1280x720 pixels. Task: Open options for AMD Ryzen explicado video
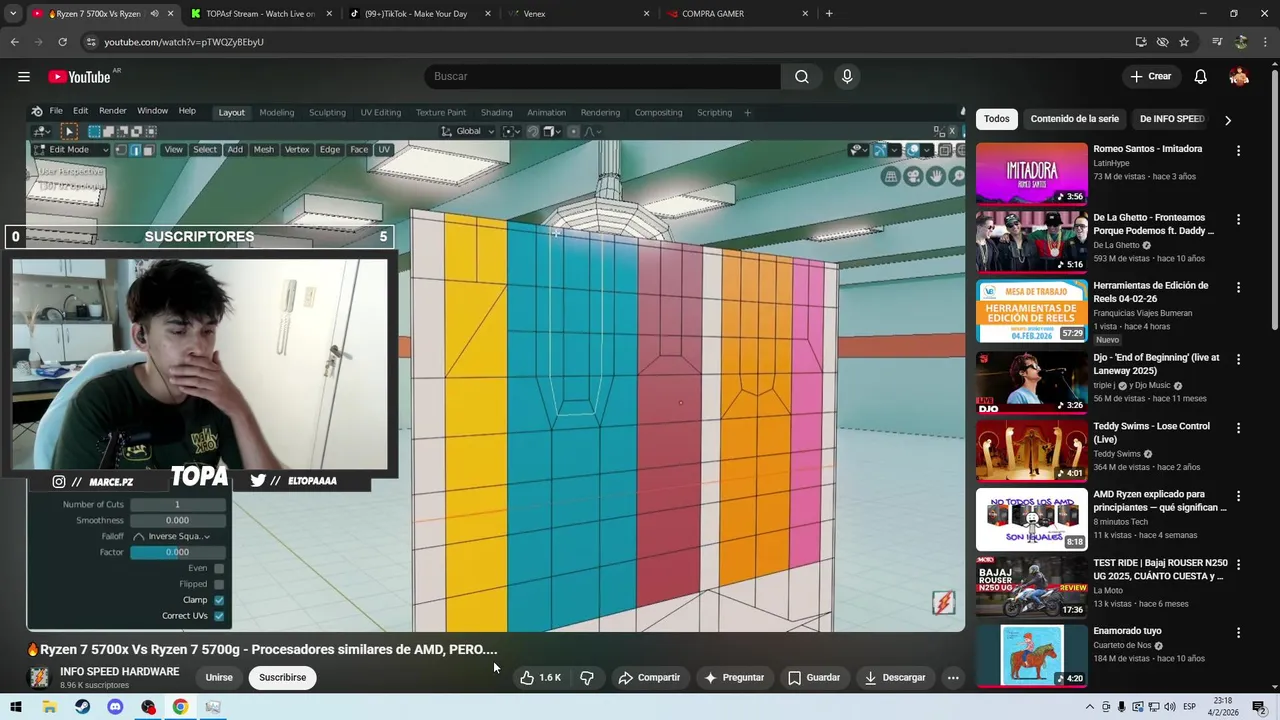1238,496
